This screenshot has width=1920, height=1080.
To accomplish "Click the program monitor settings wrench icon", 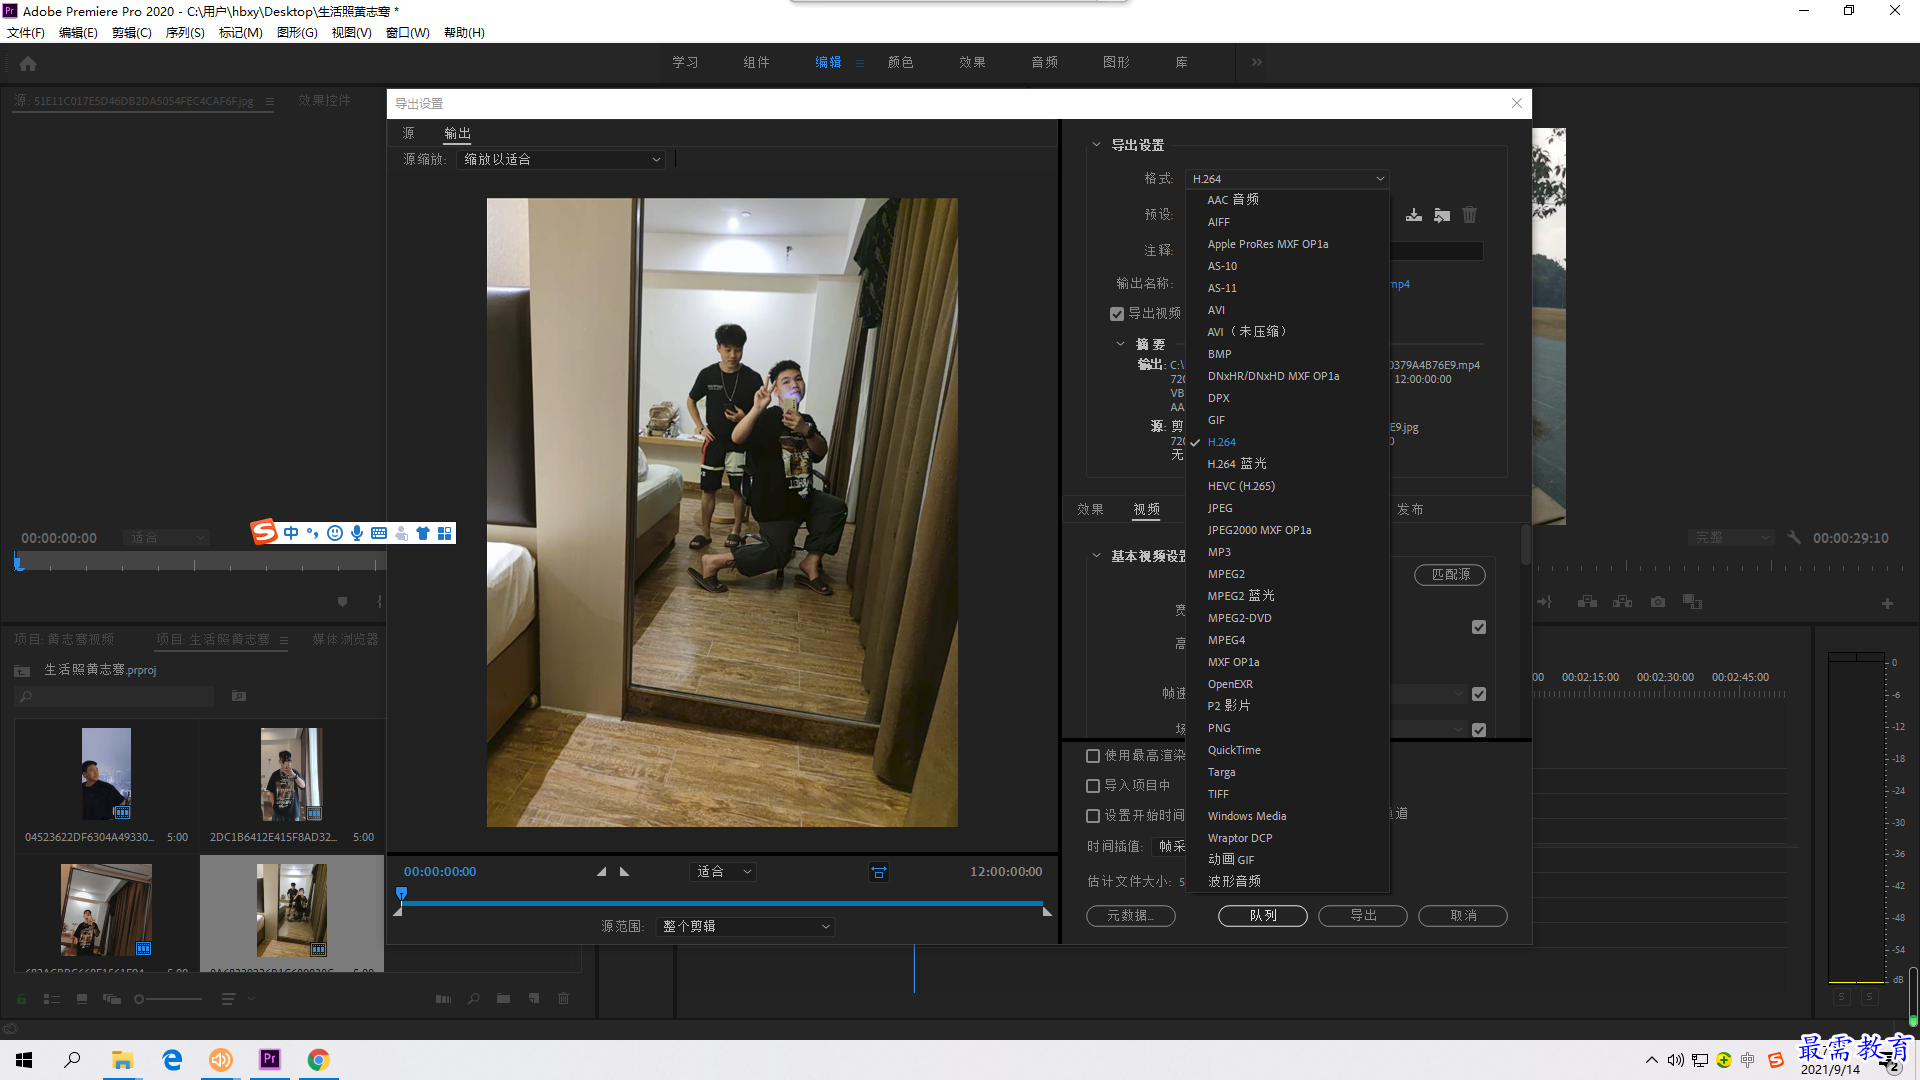I will [x=1794, y=537].
